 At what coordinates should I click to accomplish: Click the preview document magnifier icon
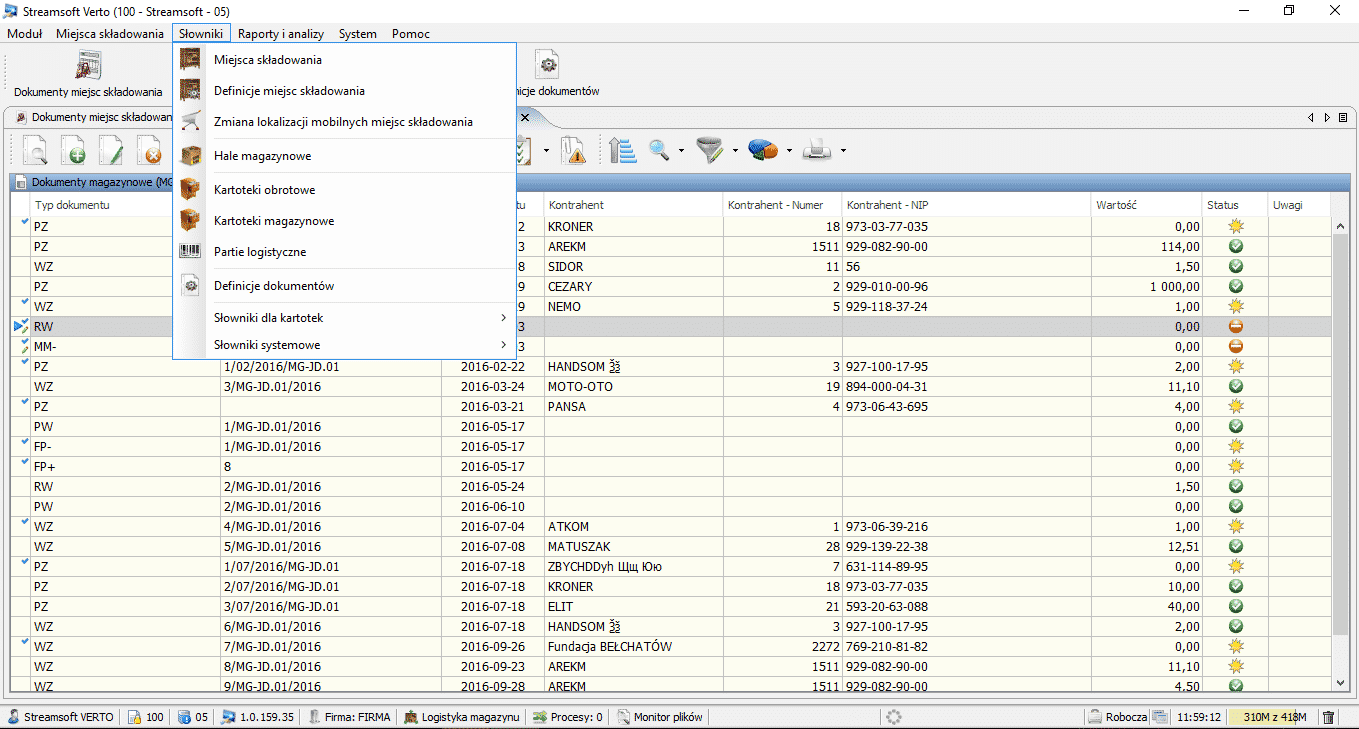click(x=35, y=151)
